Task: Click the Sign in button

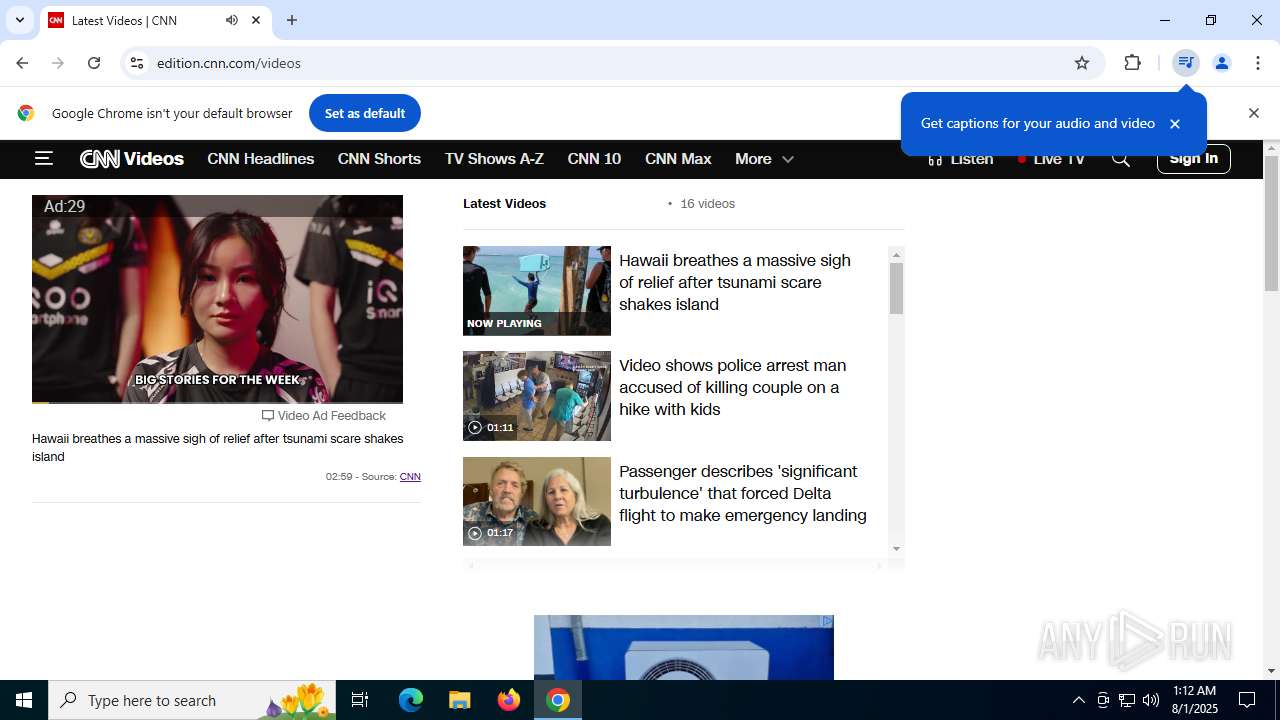Action: [1194, 159]
